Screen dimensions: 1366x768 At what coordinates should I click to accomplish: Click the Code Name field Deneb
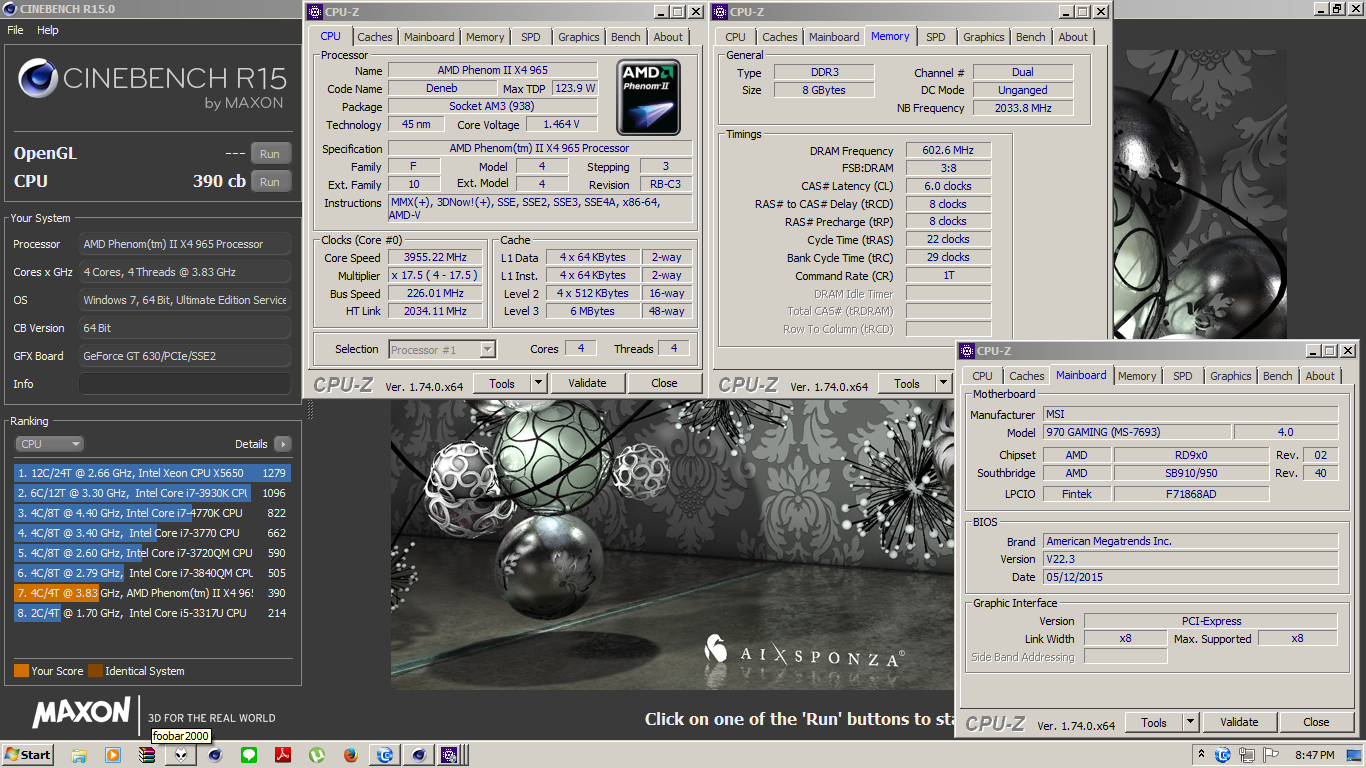click(x=442, y=89)
